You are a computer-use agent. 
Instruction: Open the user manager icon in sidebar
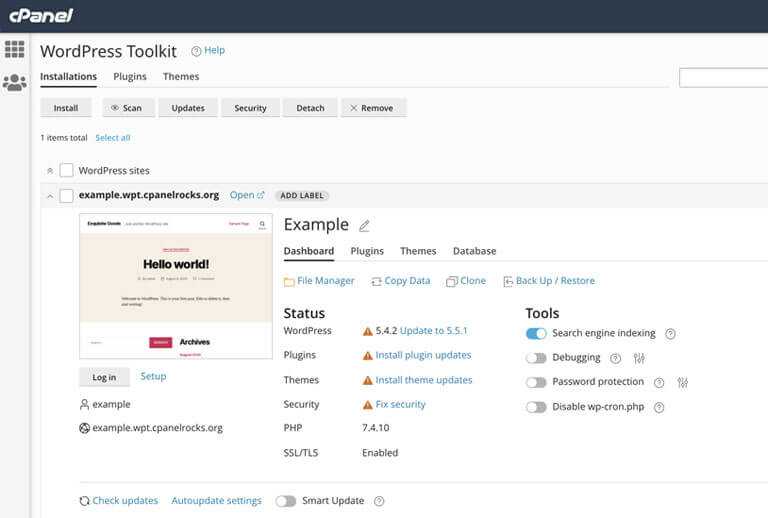coord(15,82)
